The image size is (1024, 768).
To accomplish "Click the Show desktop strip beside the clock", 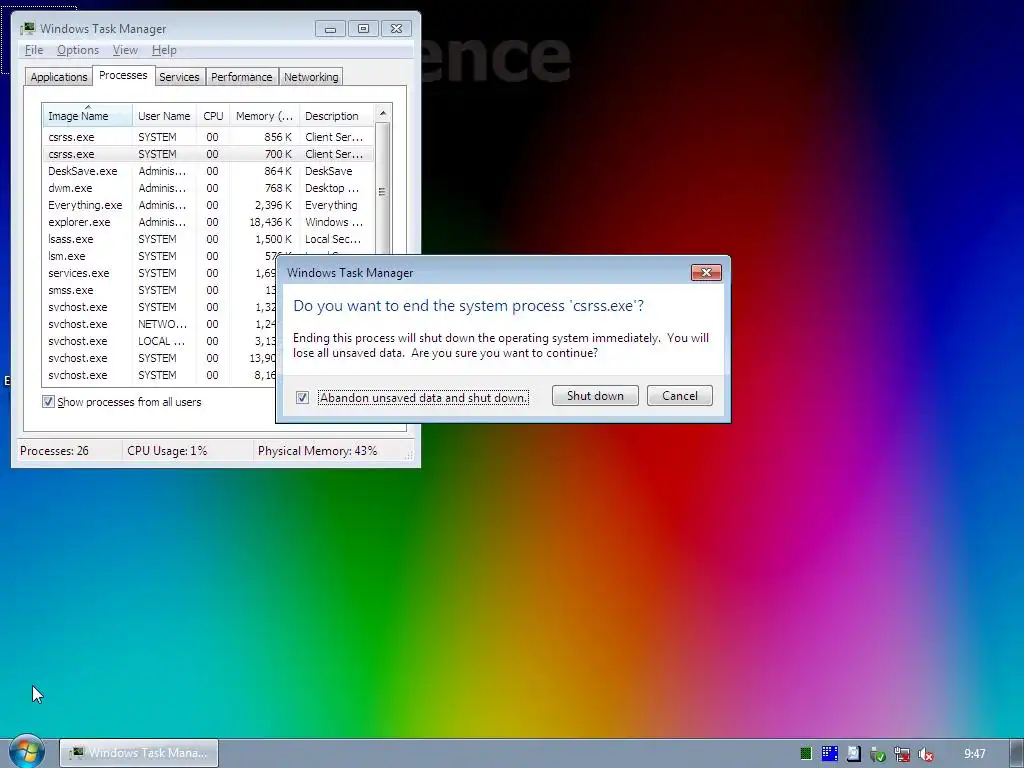I will (x=1017, y=753).
